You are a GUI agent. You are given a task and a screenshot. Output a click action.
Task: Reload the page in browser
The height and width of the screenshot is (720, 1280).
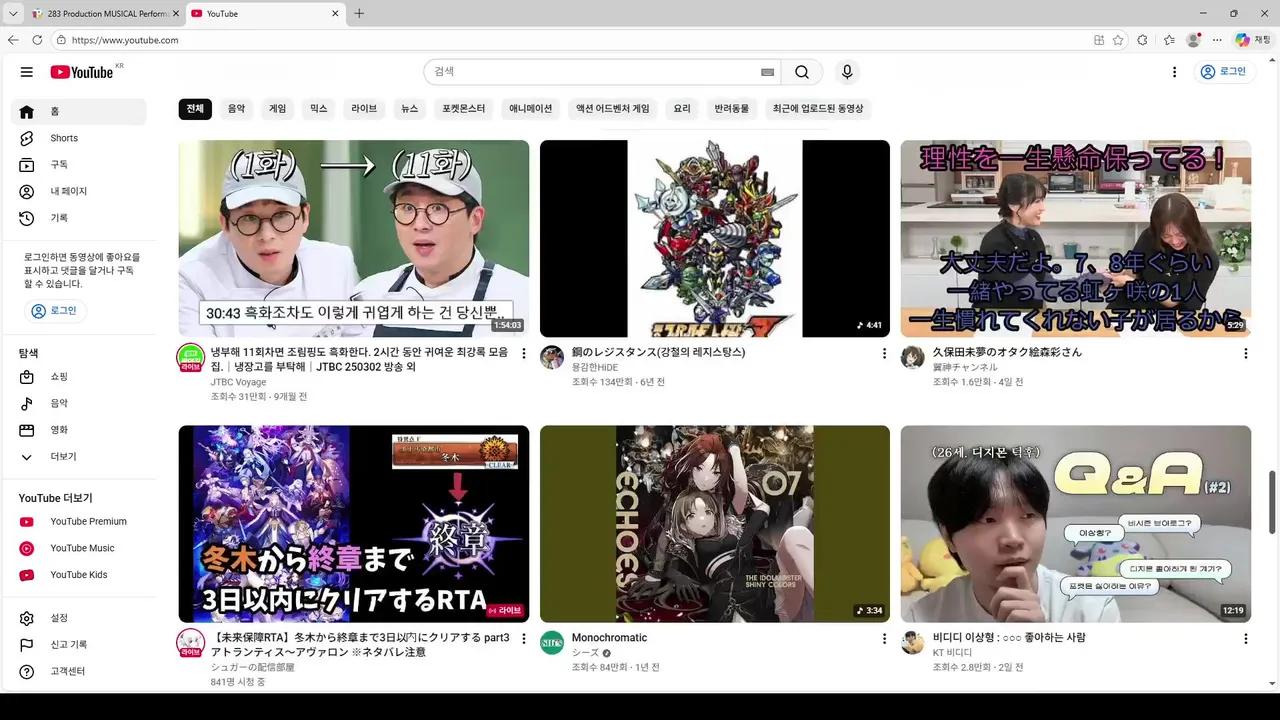[37, 40]
